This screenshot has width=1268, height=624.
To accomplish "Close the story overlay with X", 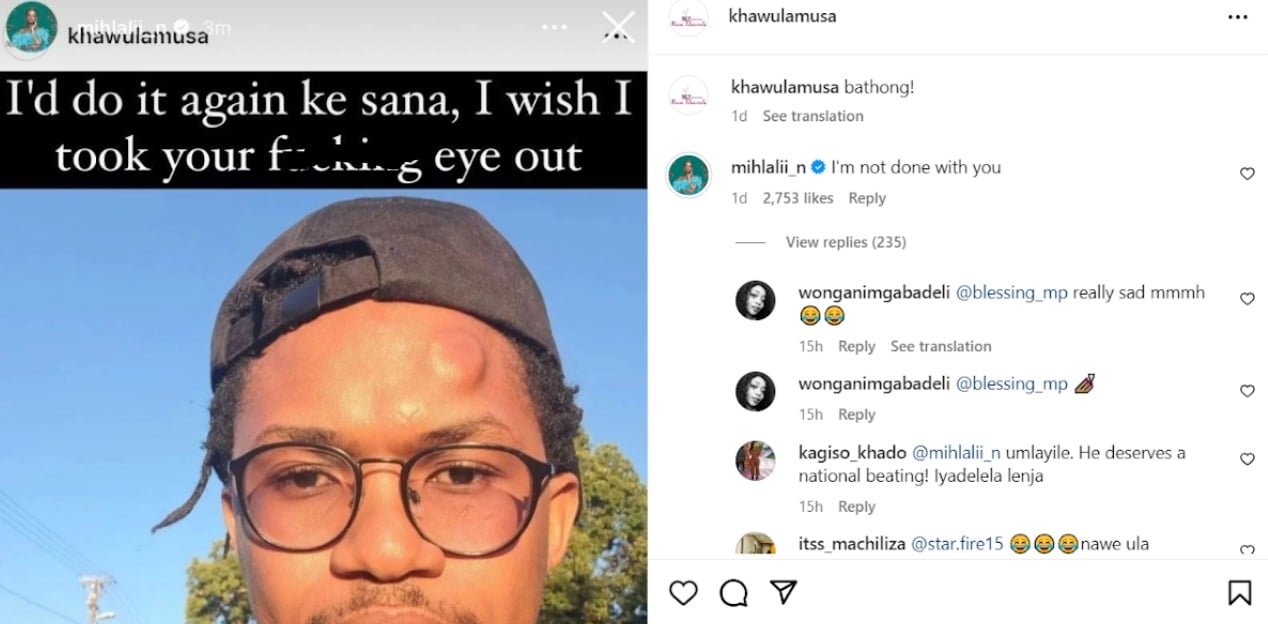I will point(618,27).
